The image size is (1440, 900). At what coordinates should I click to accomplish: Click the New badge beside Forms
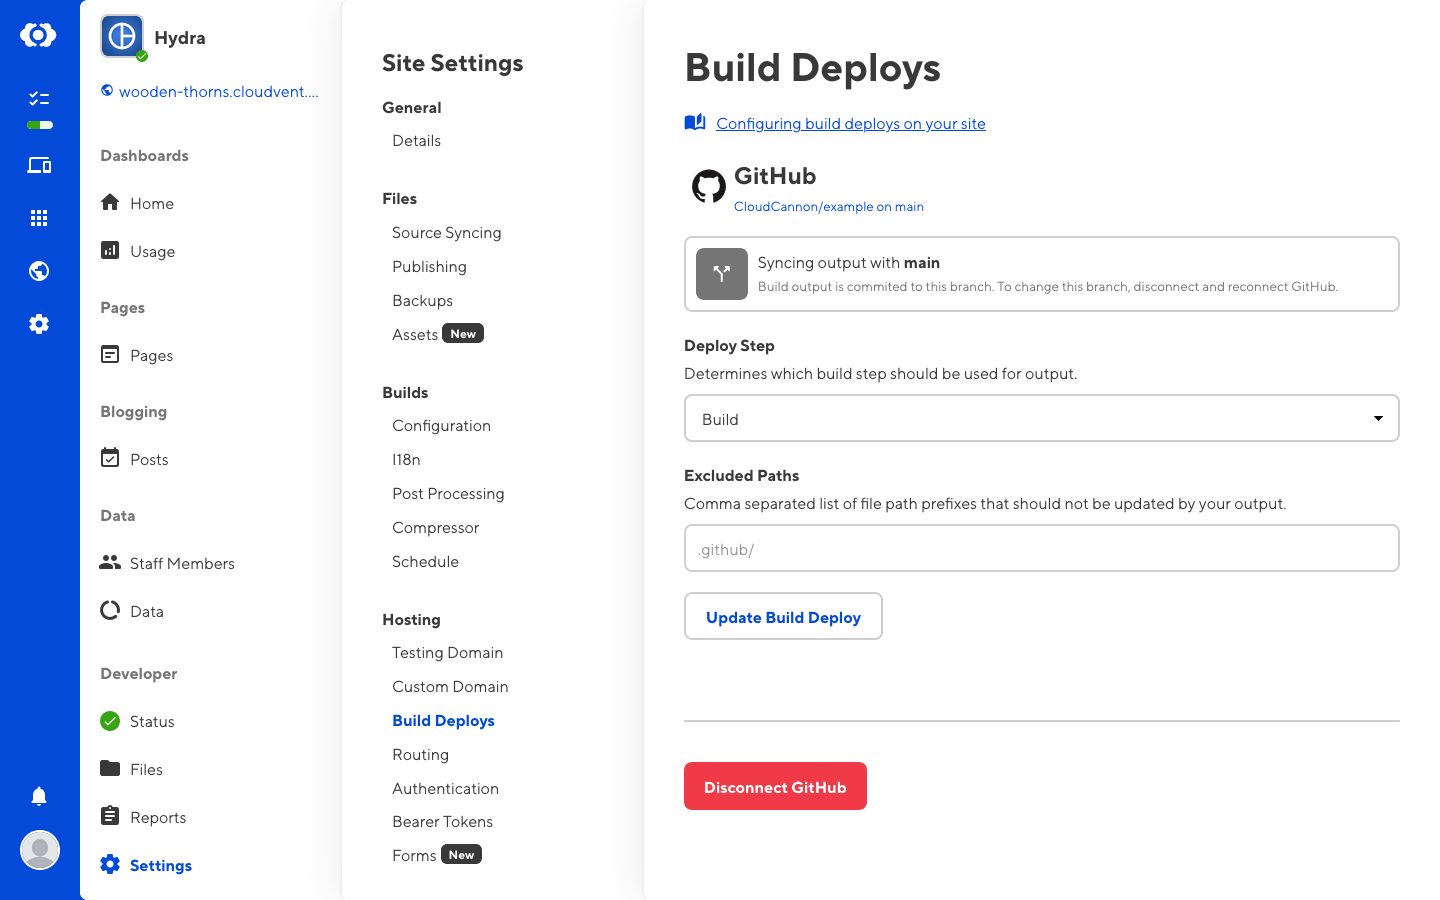coord(461,855)
